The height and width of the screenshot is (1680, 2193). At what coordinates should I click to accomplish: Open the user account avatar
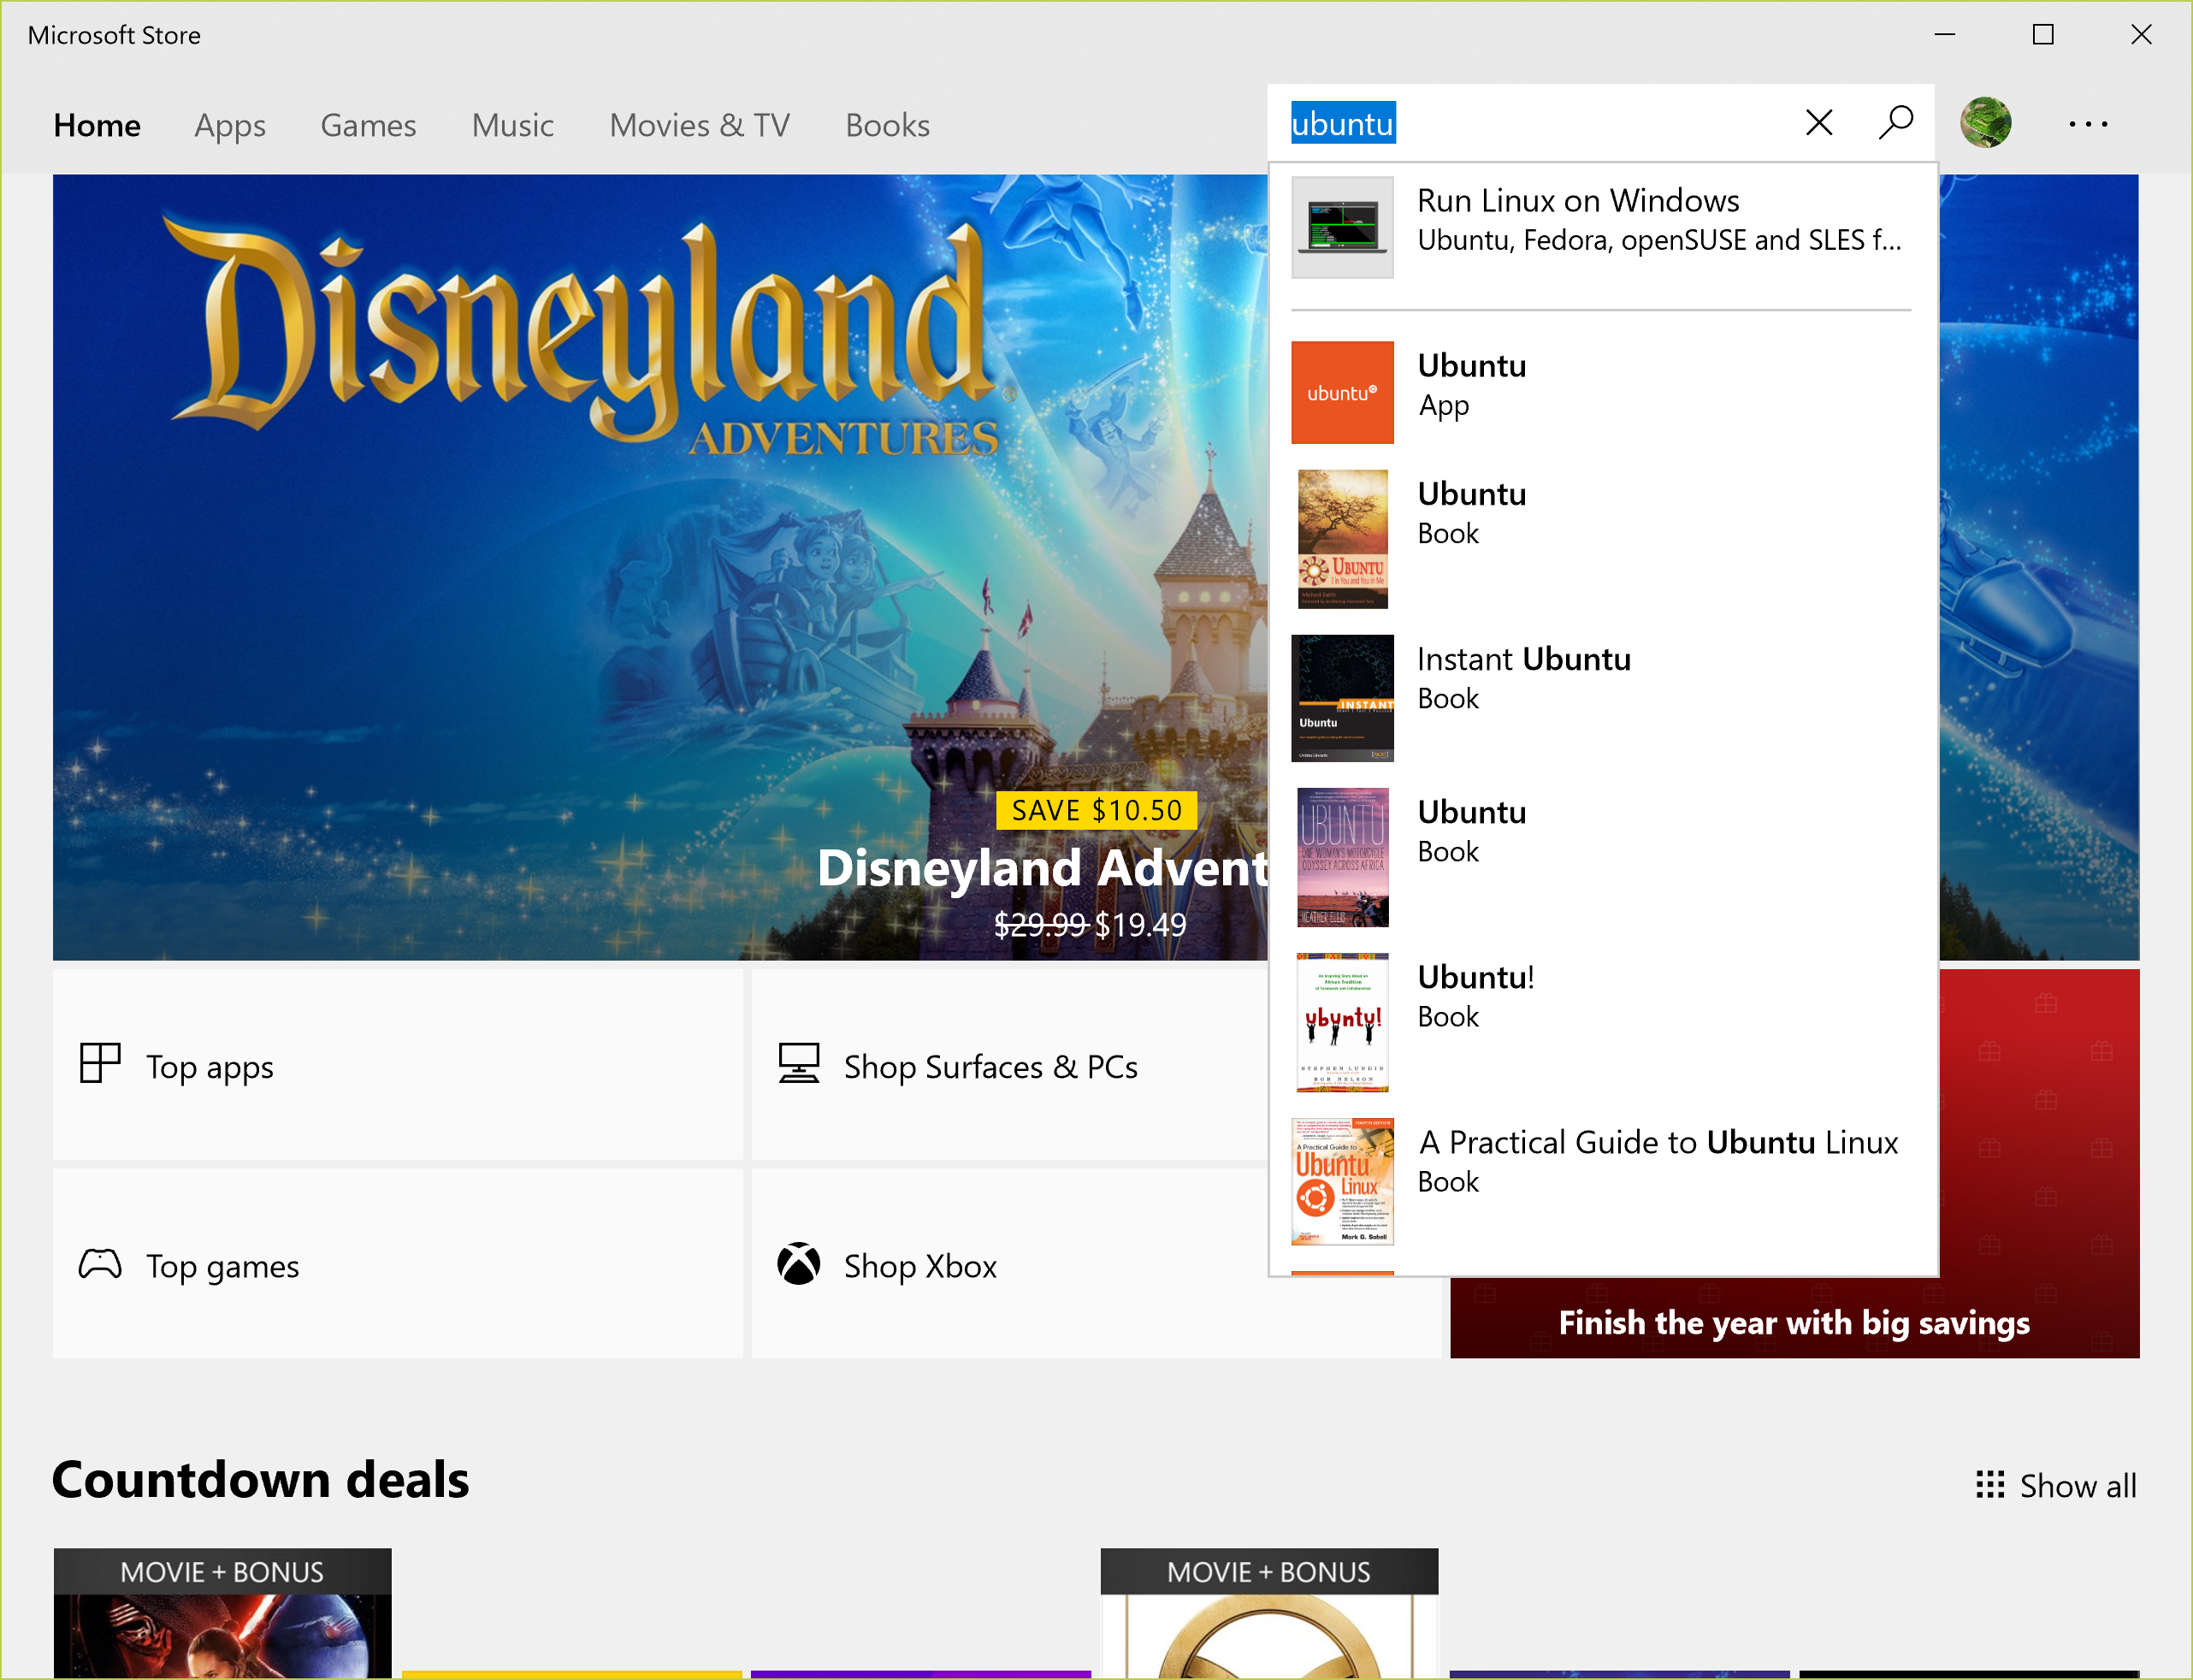pos(1985,123)
